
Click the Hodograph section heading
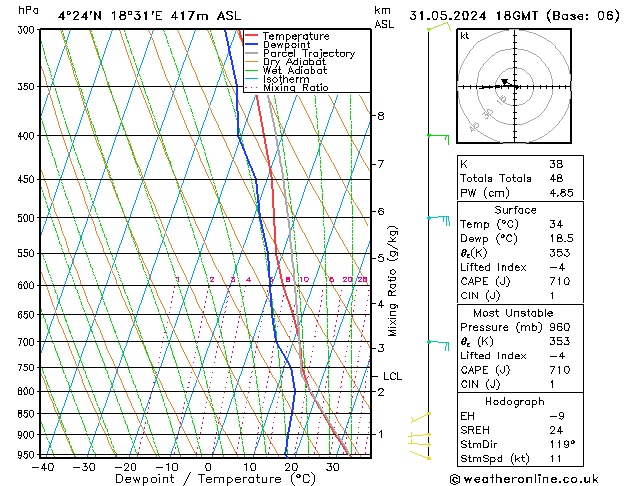pyautogui.click(x=515, y=402)
